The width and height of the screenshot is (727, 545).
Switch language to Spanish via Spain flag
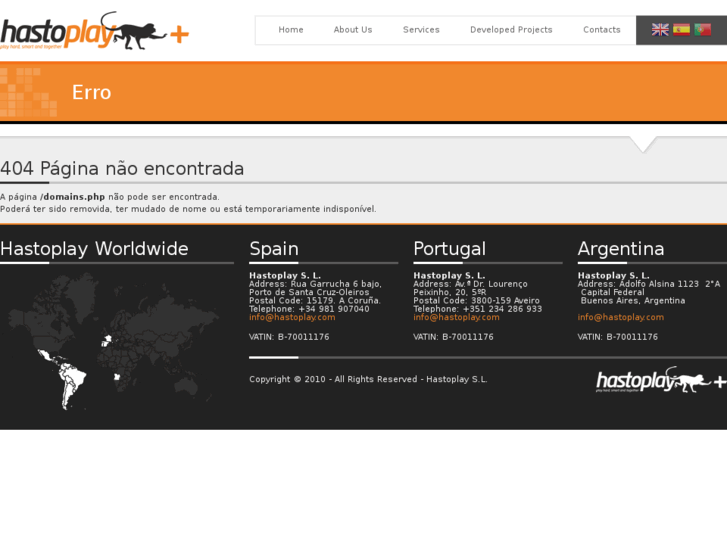click(x=681, y=30)
